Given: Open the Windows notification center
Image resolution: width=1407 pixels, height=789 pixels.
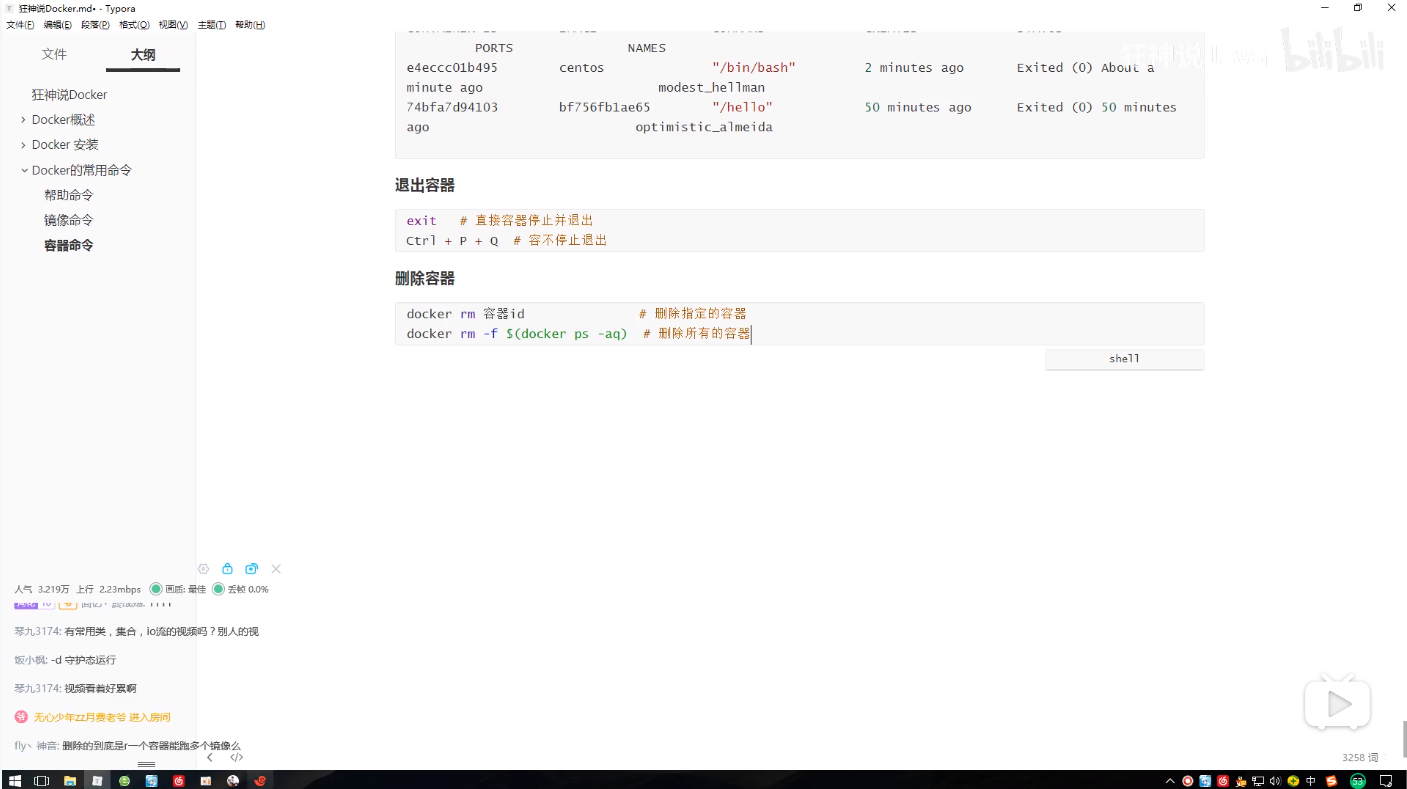Looking at the screenshot, I should (1386, 781).
